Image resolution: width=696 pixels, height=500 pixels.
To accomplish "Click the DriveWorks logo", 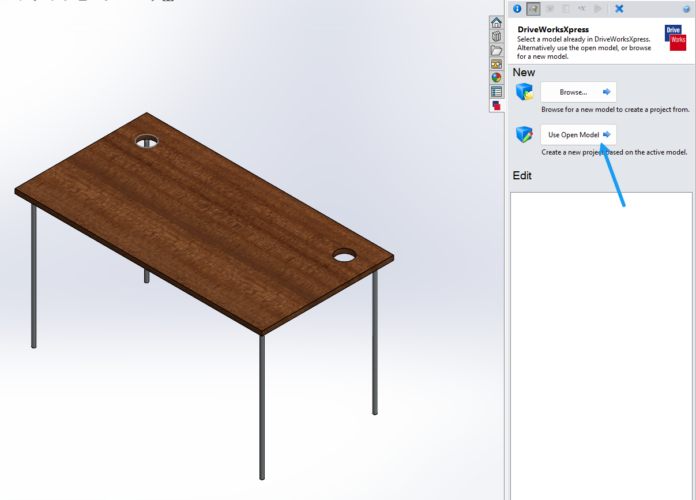I will click(675, 38).
